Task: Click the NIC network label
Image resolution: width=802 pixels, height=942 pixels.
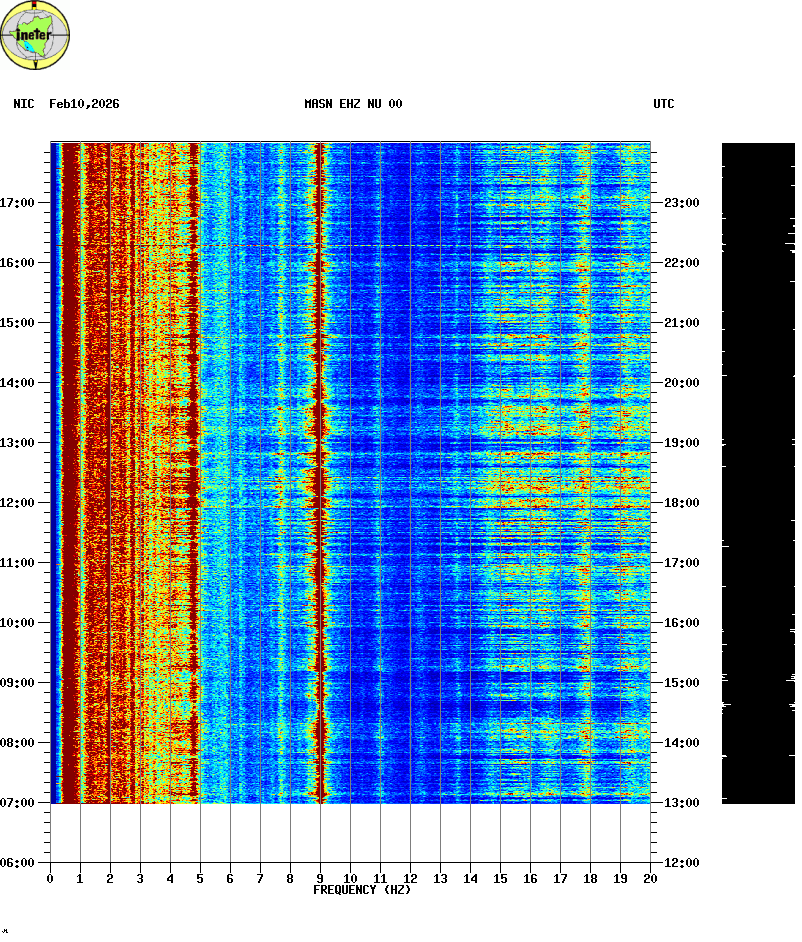Action: pyautogui.click(x=24, y=104)
